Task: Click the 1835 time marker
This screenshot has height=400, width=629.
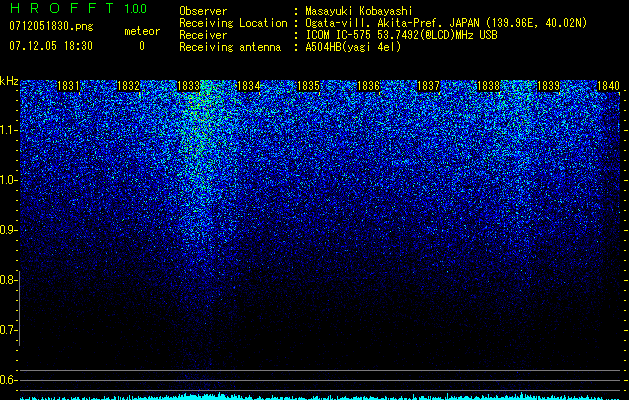Action: pyautogui.click(x=308, y=86)
